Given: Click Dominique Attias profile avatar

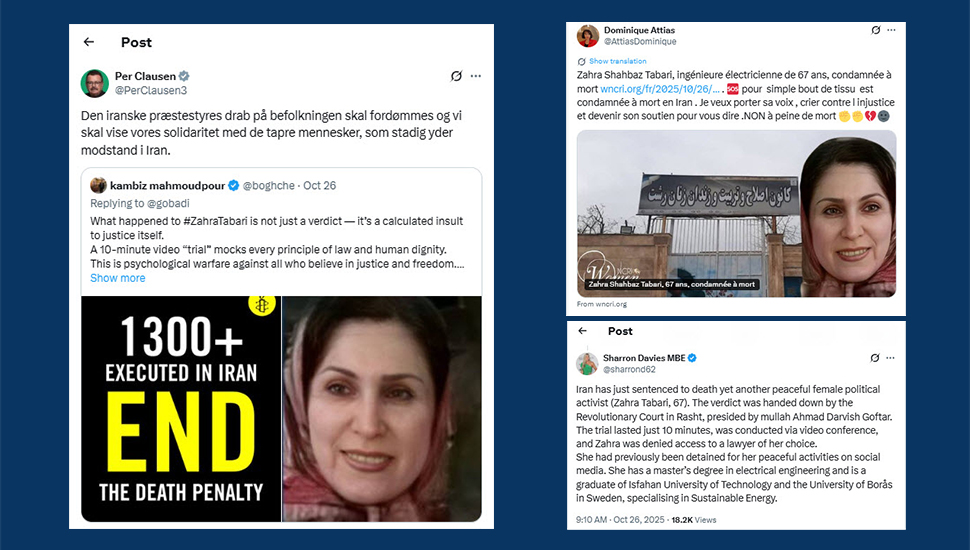Looking at the screenshot, I should click(x=588, y=36).
